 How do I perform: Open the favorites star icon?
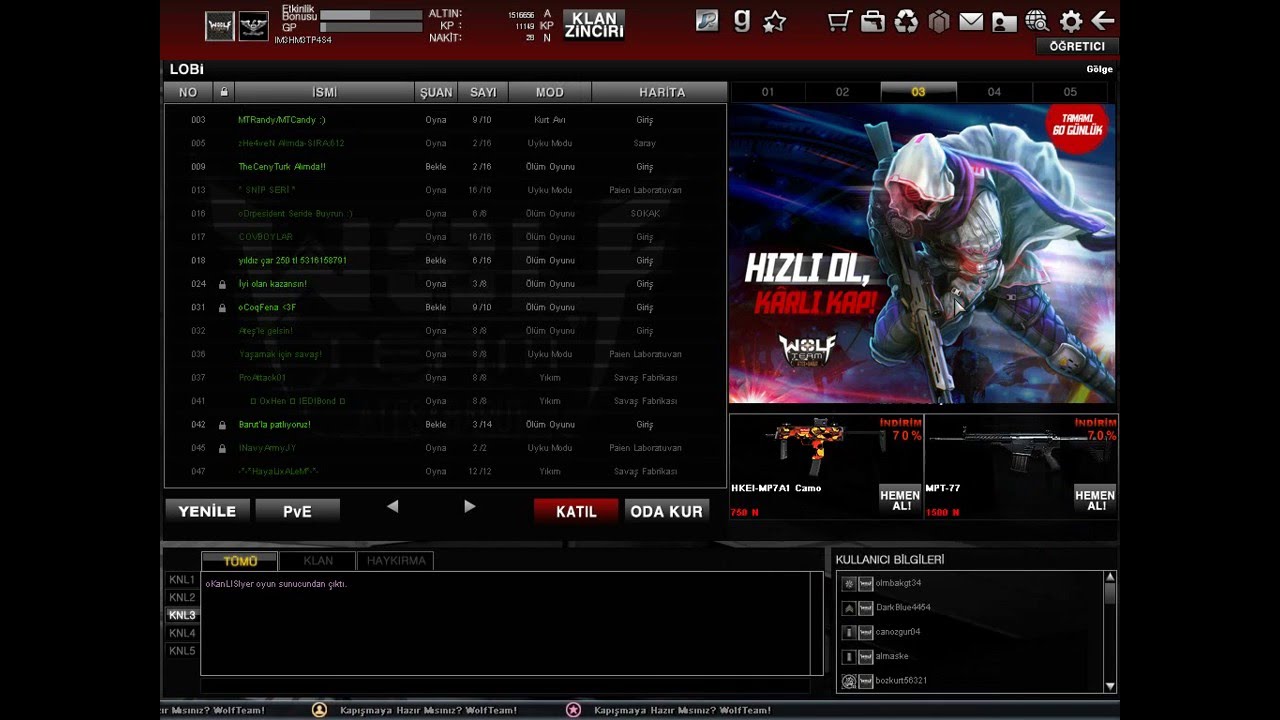coord(774,21)
